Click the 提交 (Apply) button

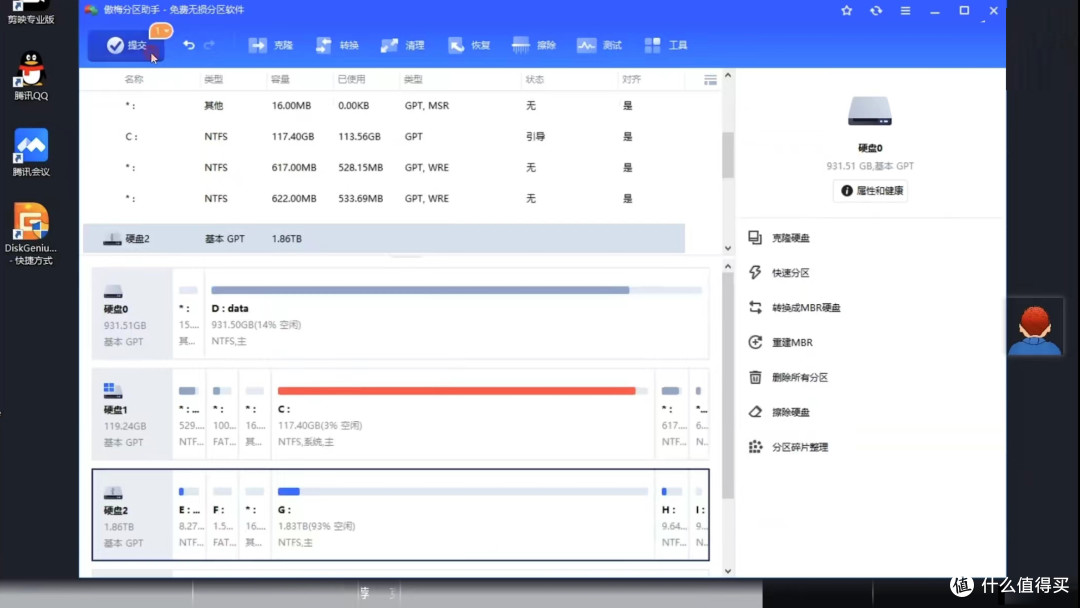[x=127, y=45]
